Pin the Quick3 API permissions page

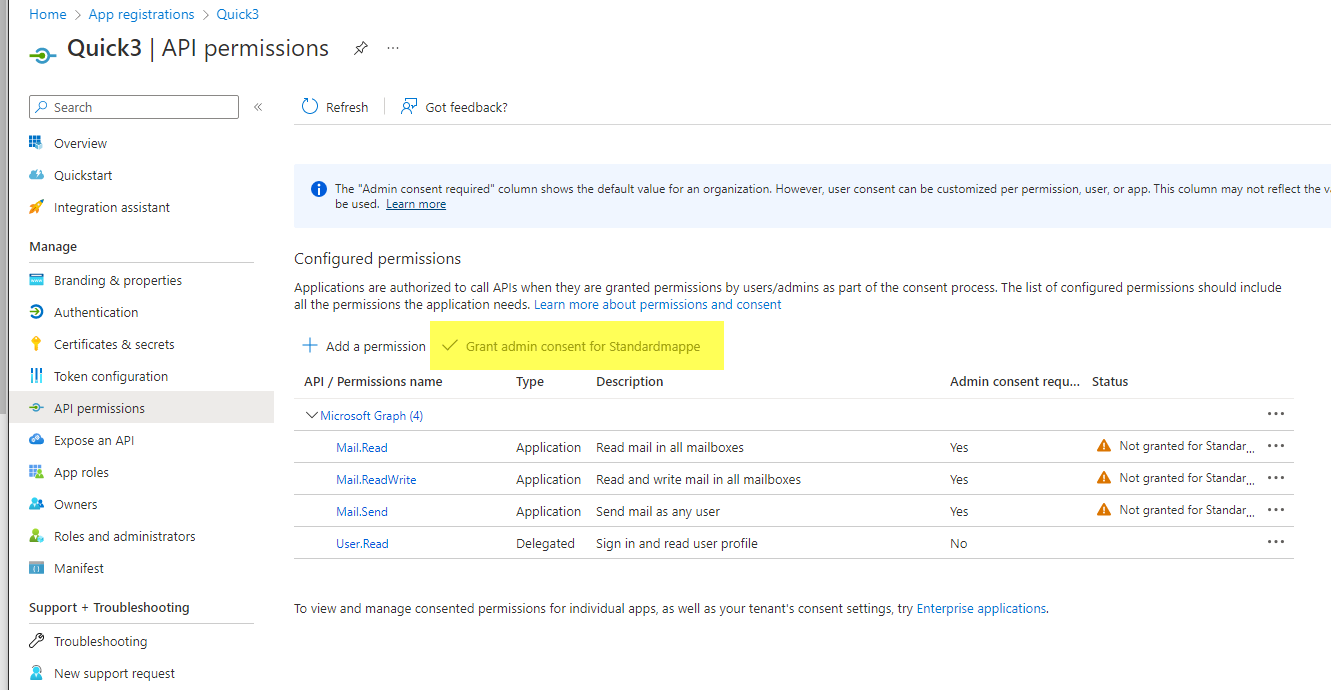point(361,48)
